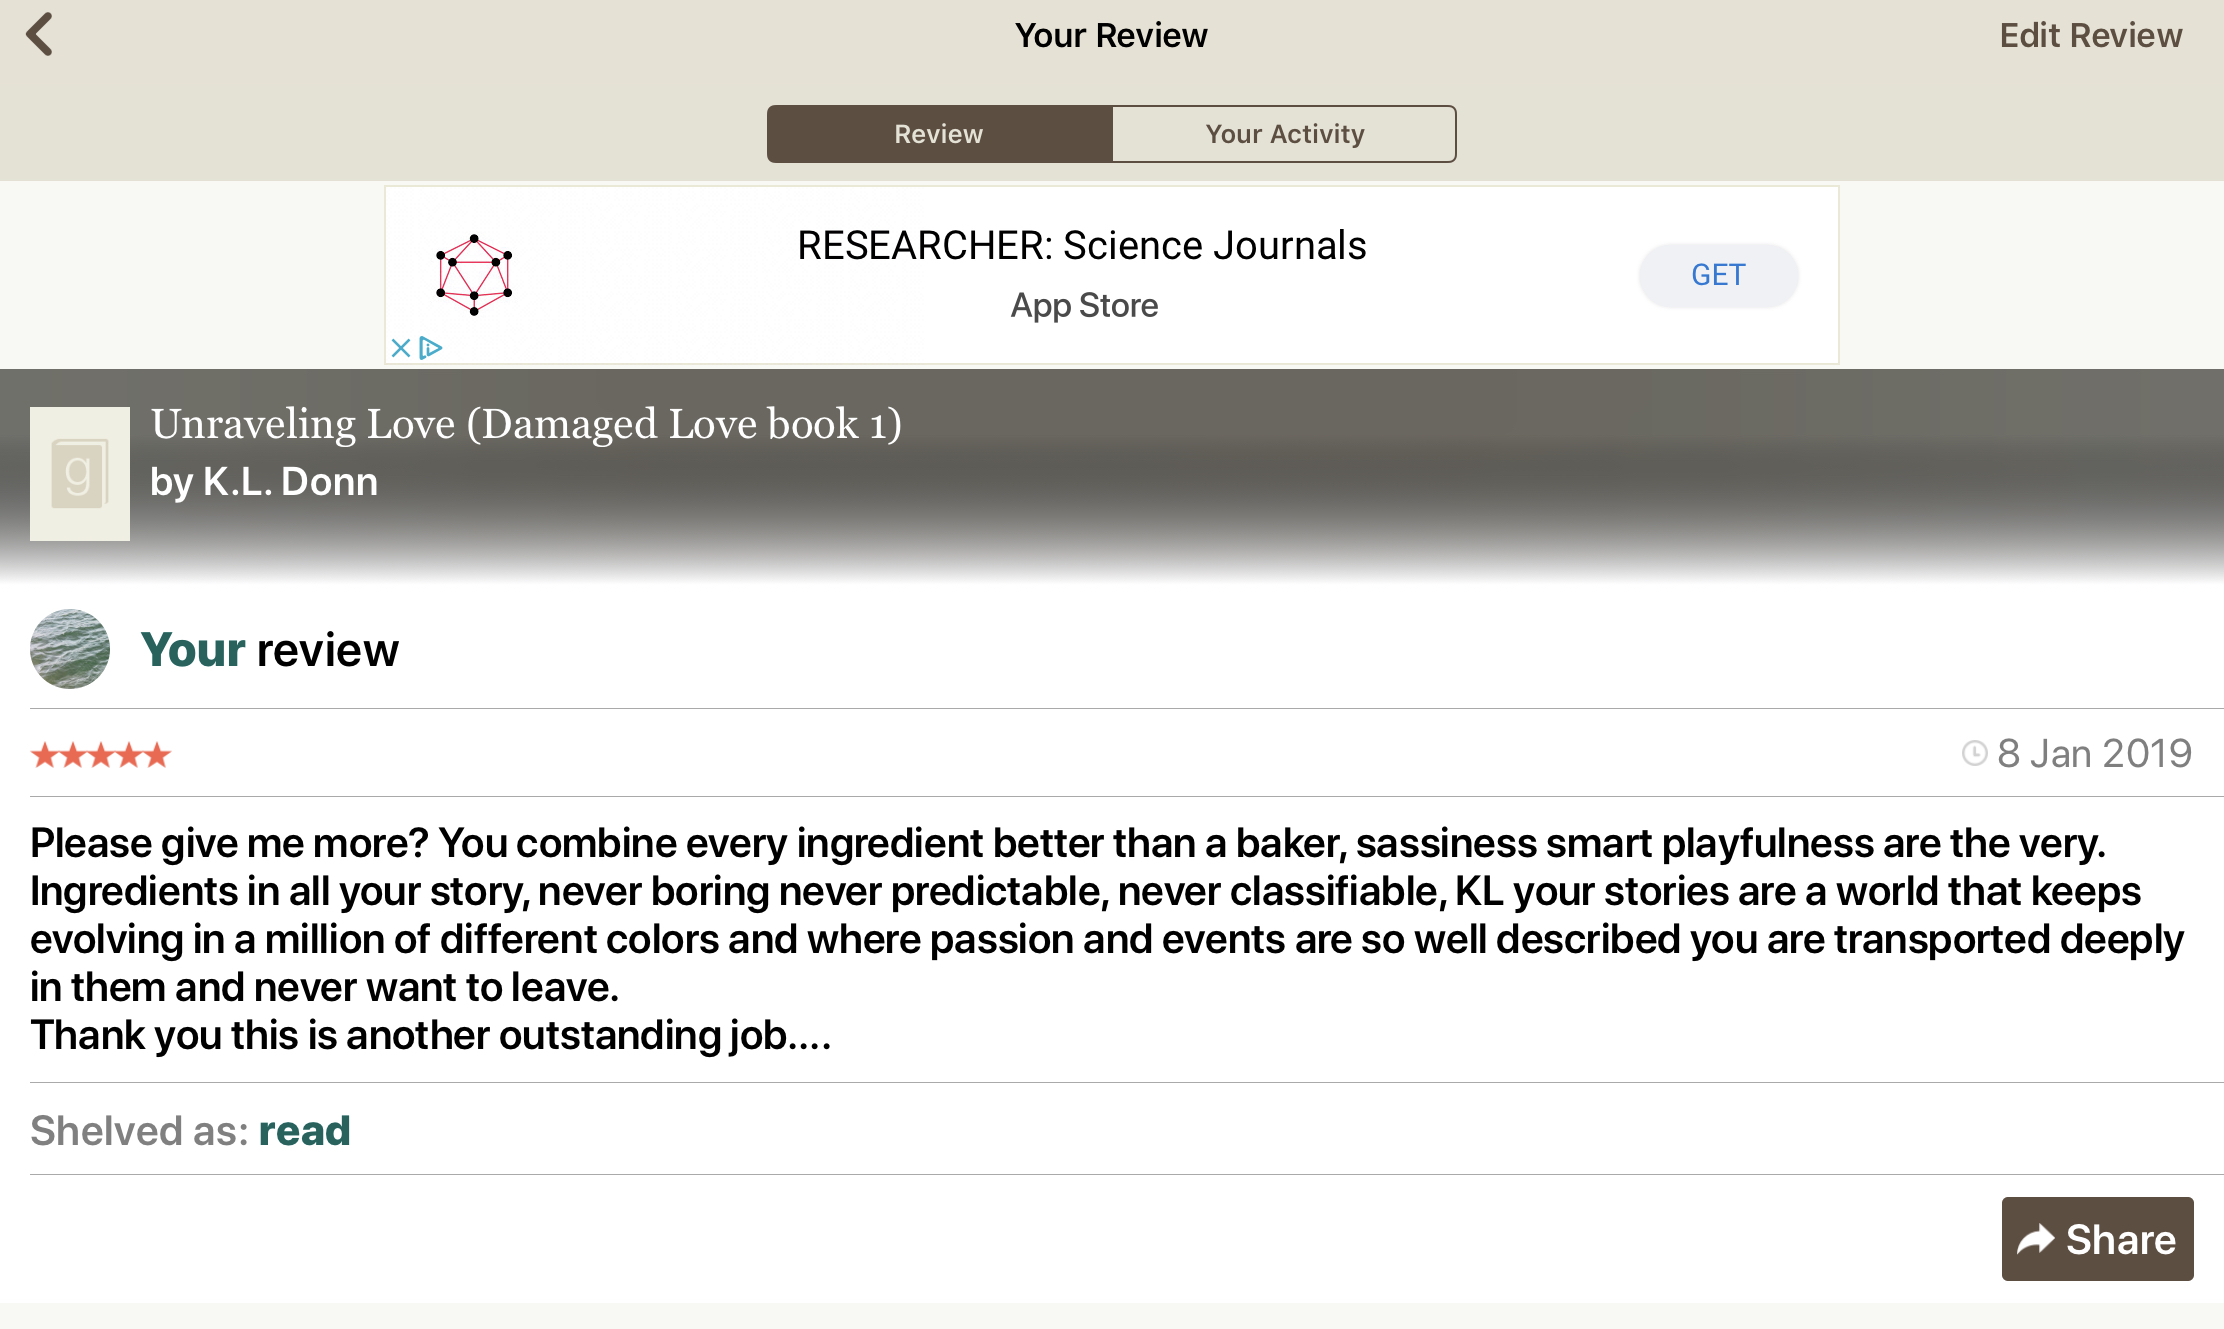Tap the RESEARCHER app logo icon
The width and height of the screenshot is (2224, 1329).
[474, 275]
